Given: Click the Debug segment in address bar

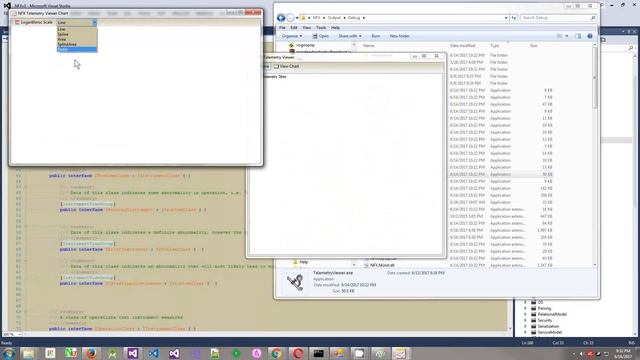Looking at the screenshot, I should click(354, 18).
